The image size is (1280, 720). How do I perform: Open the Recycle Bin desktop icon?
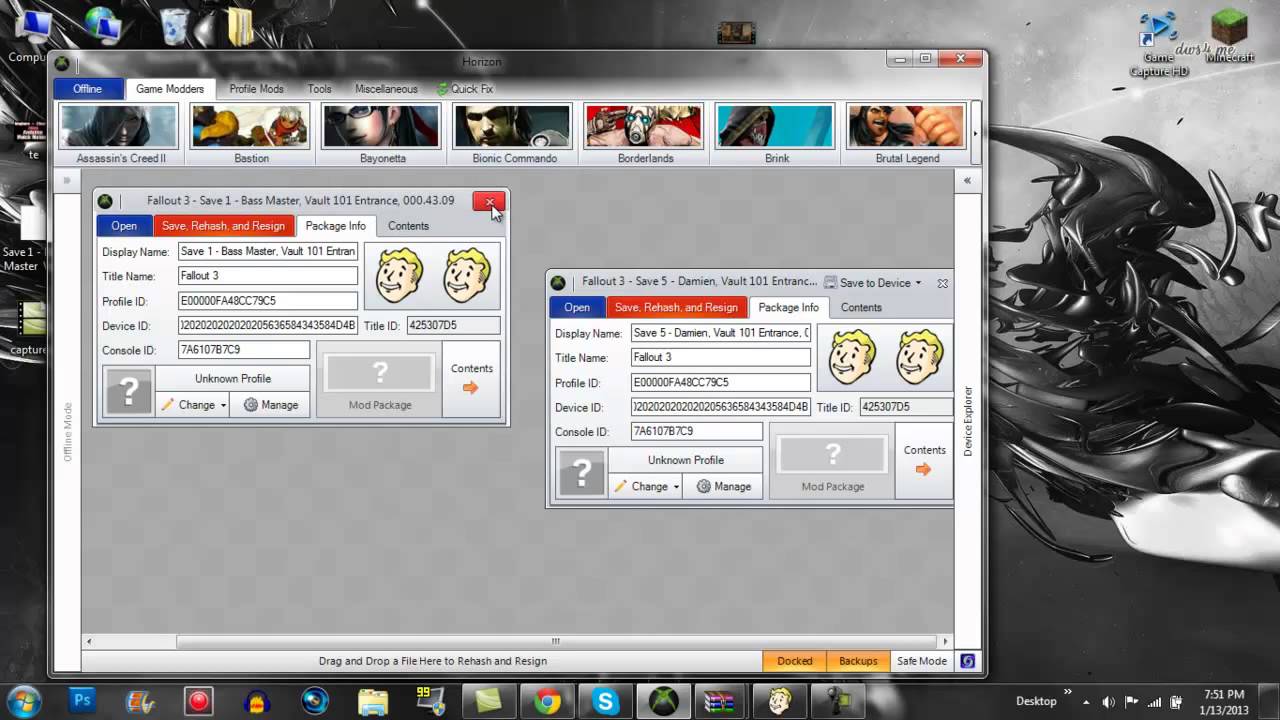coord(174,27)
